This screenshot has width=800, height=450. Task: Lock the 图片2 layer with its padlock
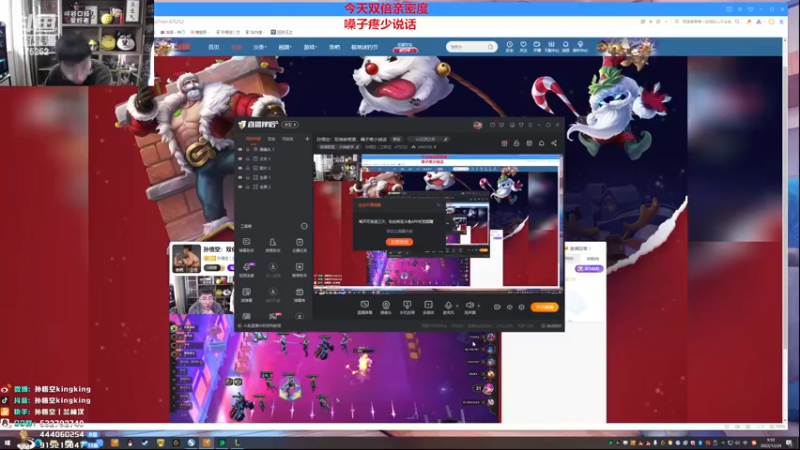tap(248, 168)
